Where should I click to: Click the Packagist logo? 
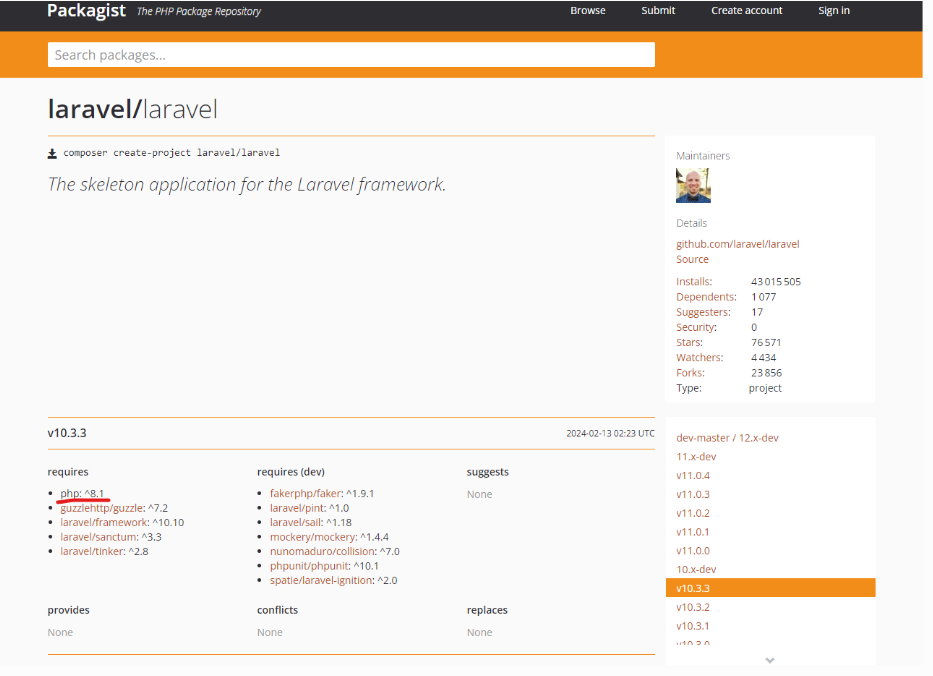point(86,11)
